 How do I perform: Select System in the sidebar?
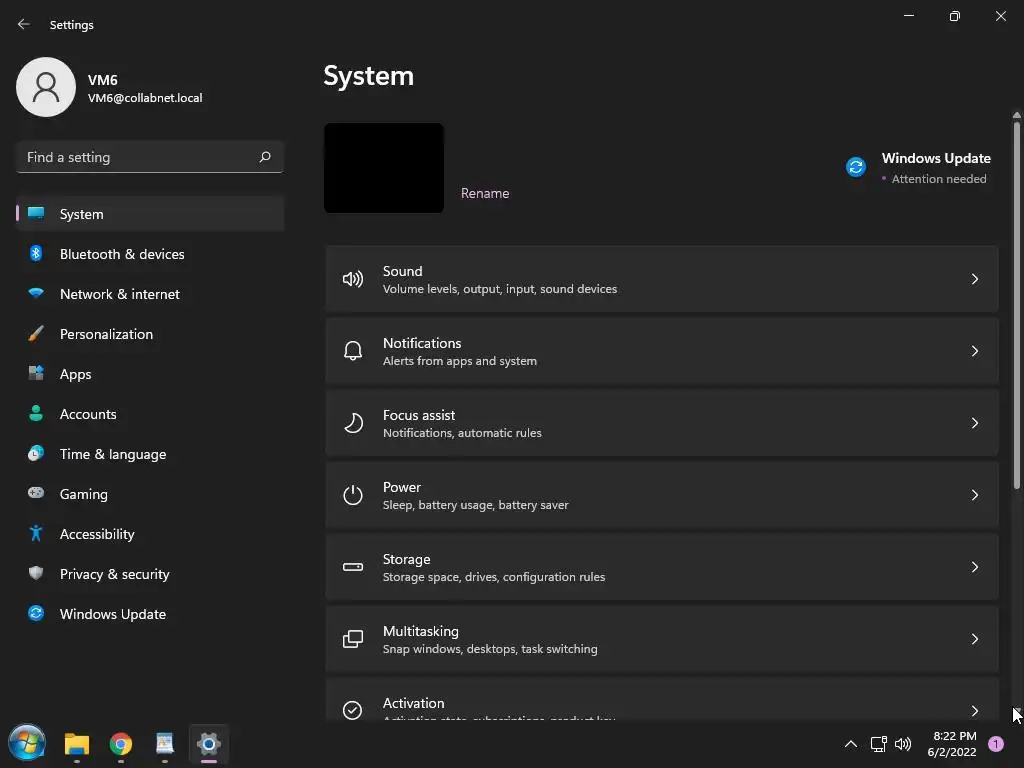pos(150,214)
